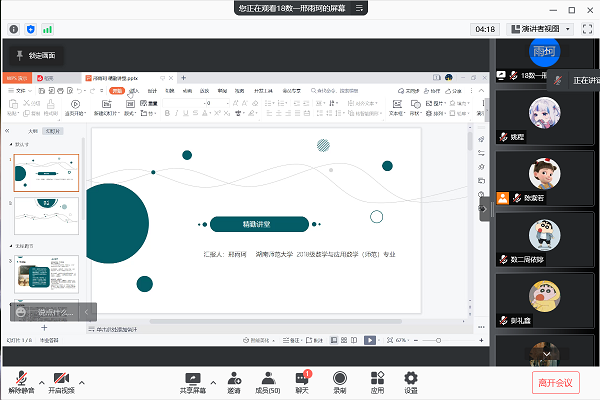This screenshot has height=400, width=600.
Task: Show the 成员(50) members list
Action: [267, 380]
